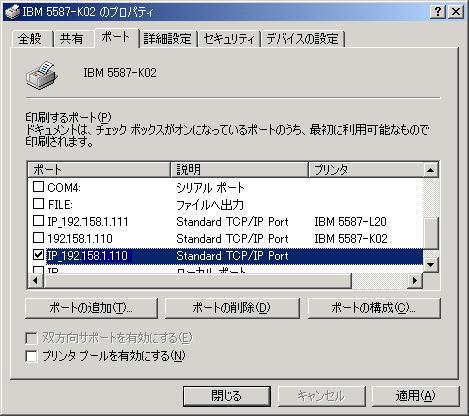Click the port list scroll down arrow
This screenshot has height=416, width=469.
pos(430,265)
